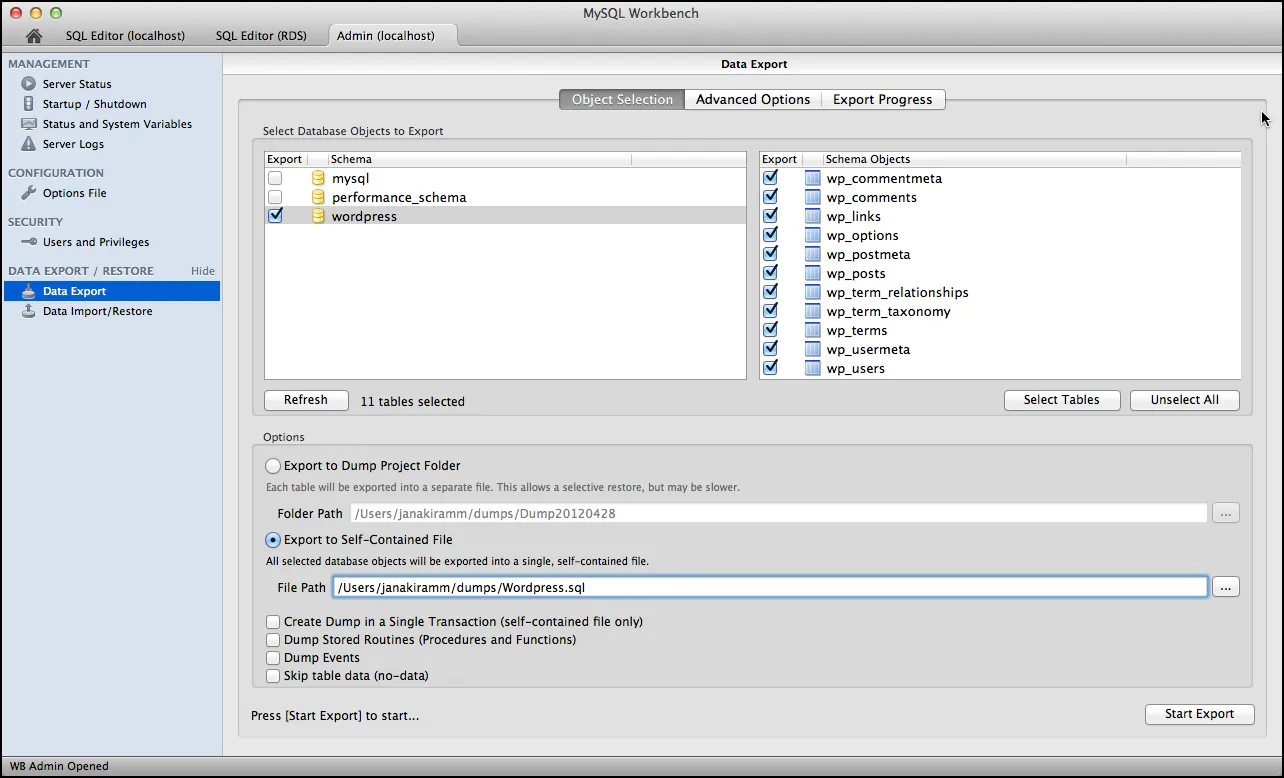Click the wp_commentmeta table icon
Viewport: 1284px width, 778px height.
click(812, 178)
